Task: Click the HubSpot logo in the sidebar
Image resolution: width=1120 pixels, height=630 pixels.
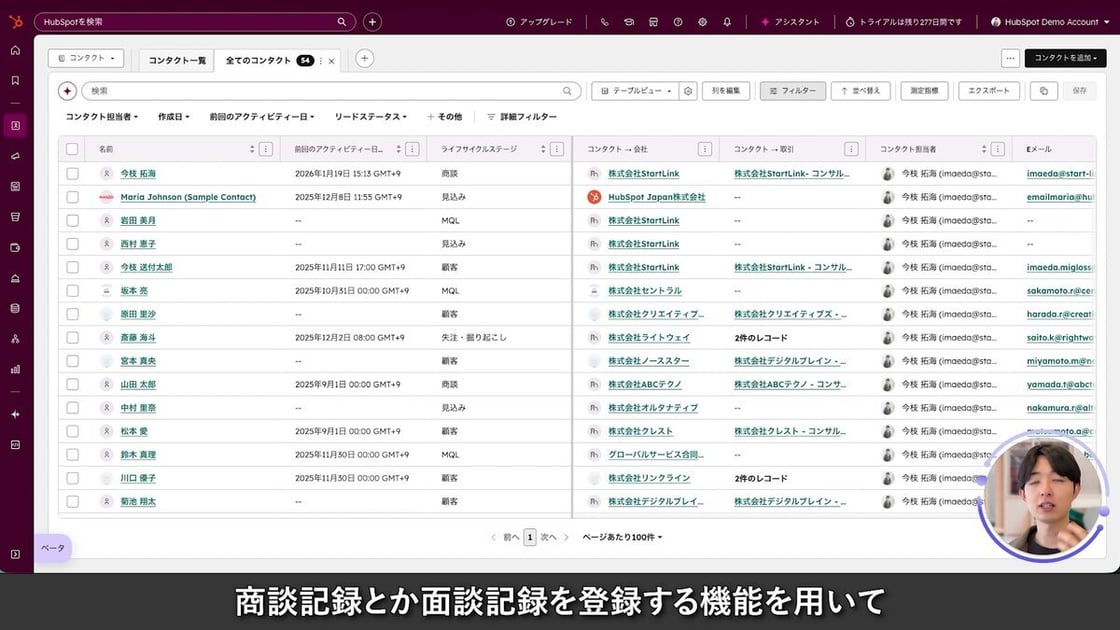Action: pos(15,21)
